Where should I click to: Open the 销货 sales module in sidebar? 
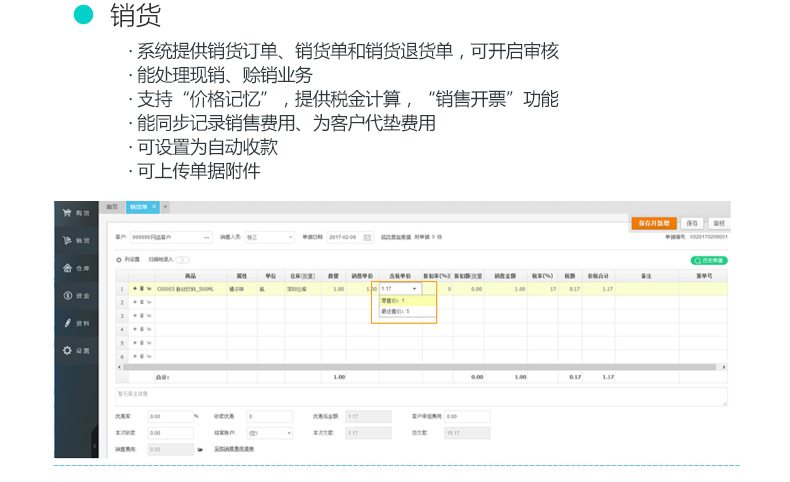tap(78, 241)
